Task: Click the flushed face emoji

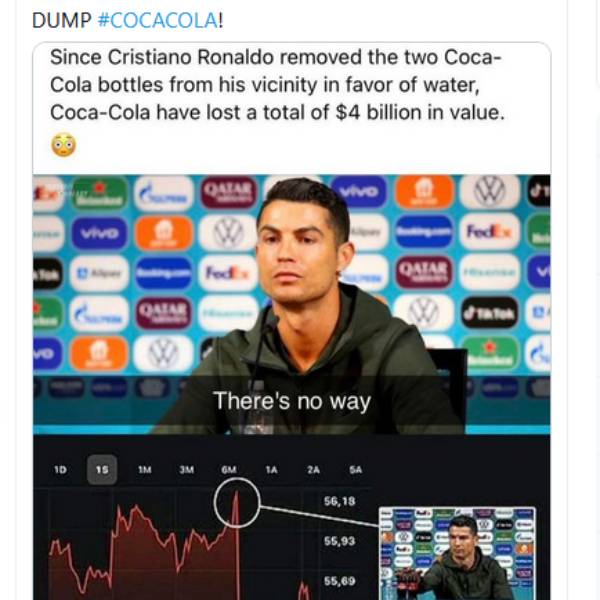Action: click(x=63, y=145)
